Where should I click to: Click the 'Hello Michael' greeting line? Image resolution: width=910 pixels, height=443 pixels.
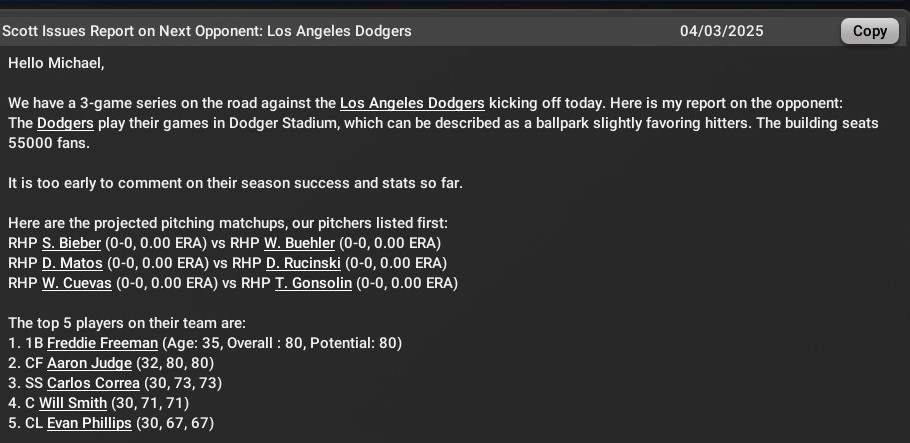[x=56, y=64]
